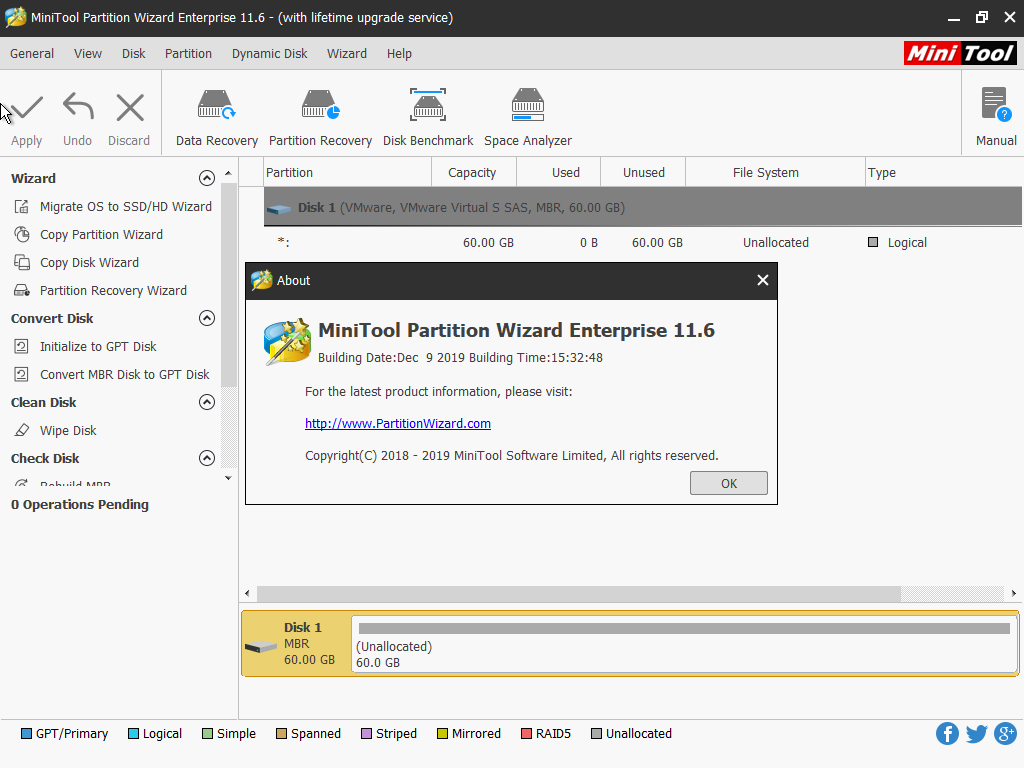
Task: Click OK in the About dialog
Action: pyautogui.click(x=729, y=483)
